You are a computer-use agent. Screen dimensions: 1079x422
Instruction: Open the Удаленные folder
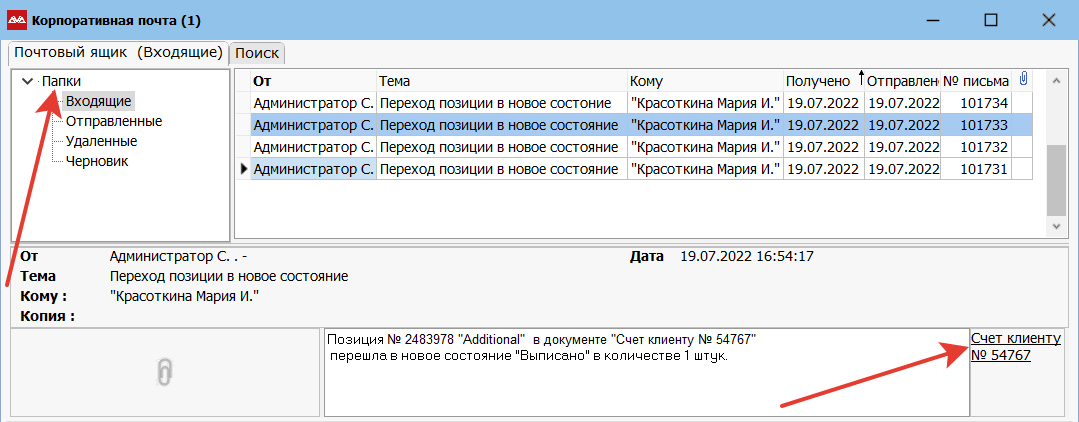(101, 141)
